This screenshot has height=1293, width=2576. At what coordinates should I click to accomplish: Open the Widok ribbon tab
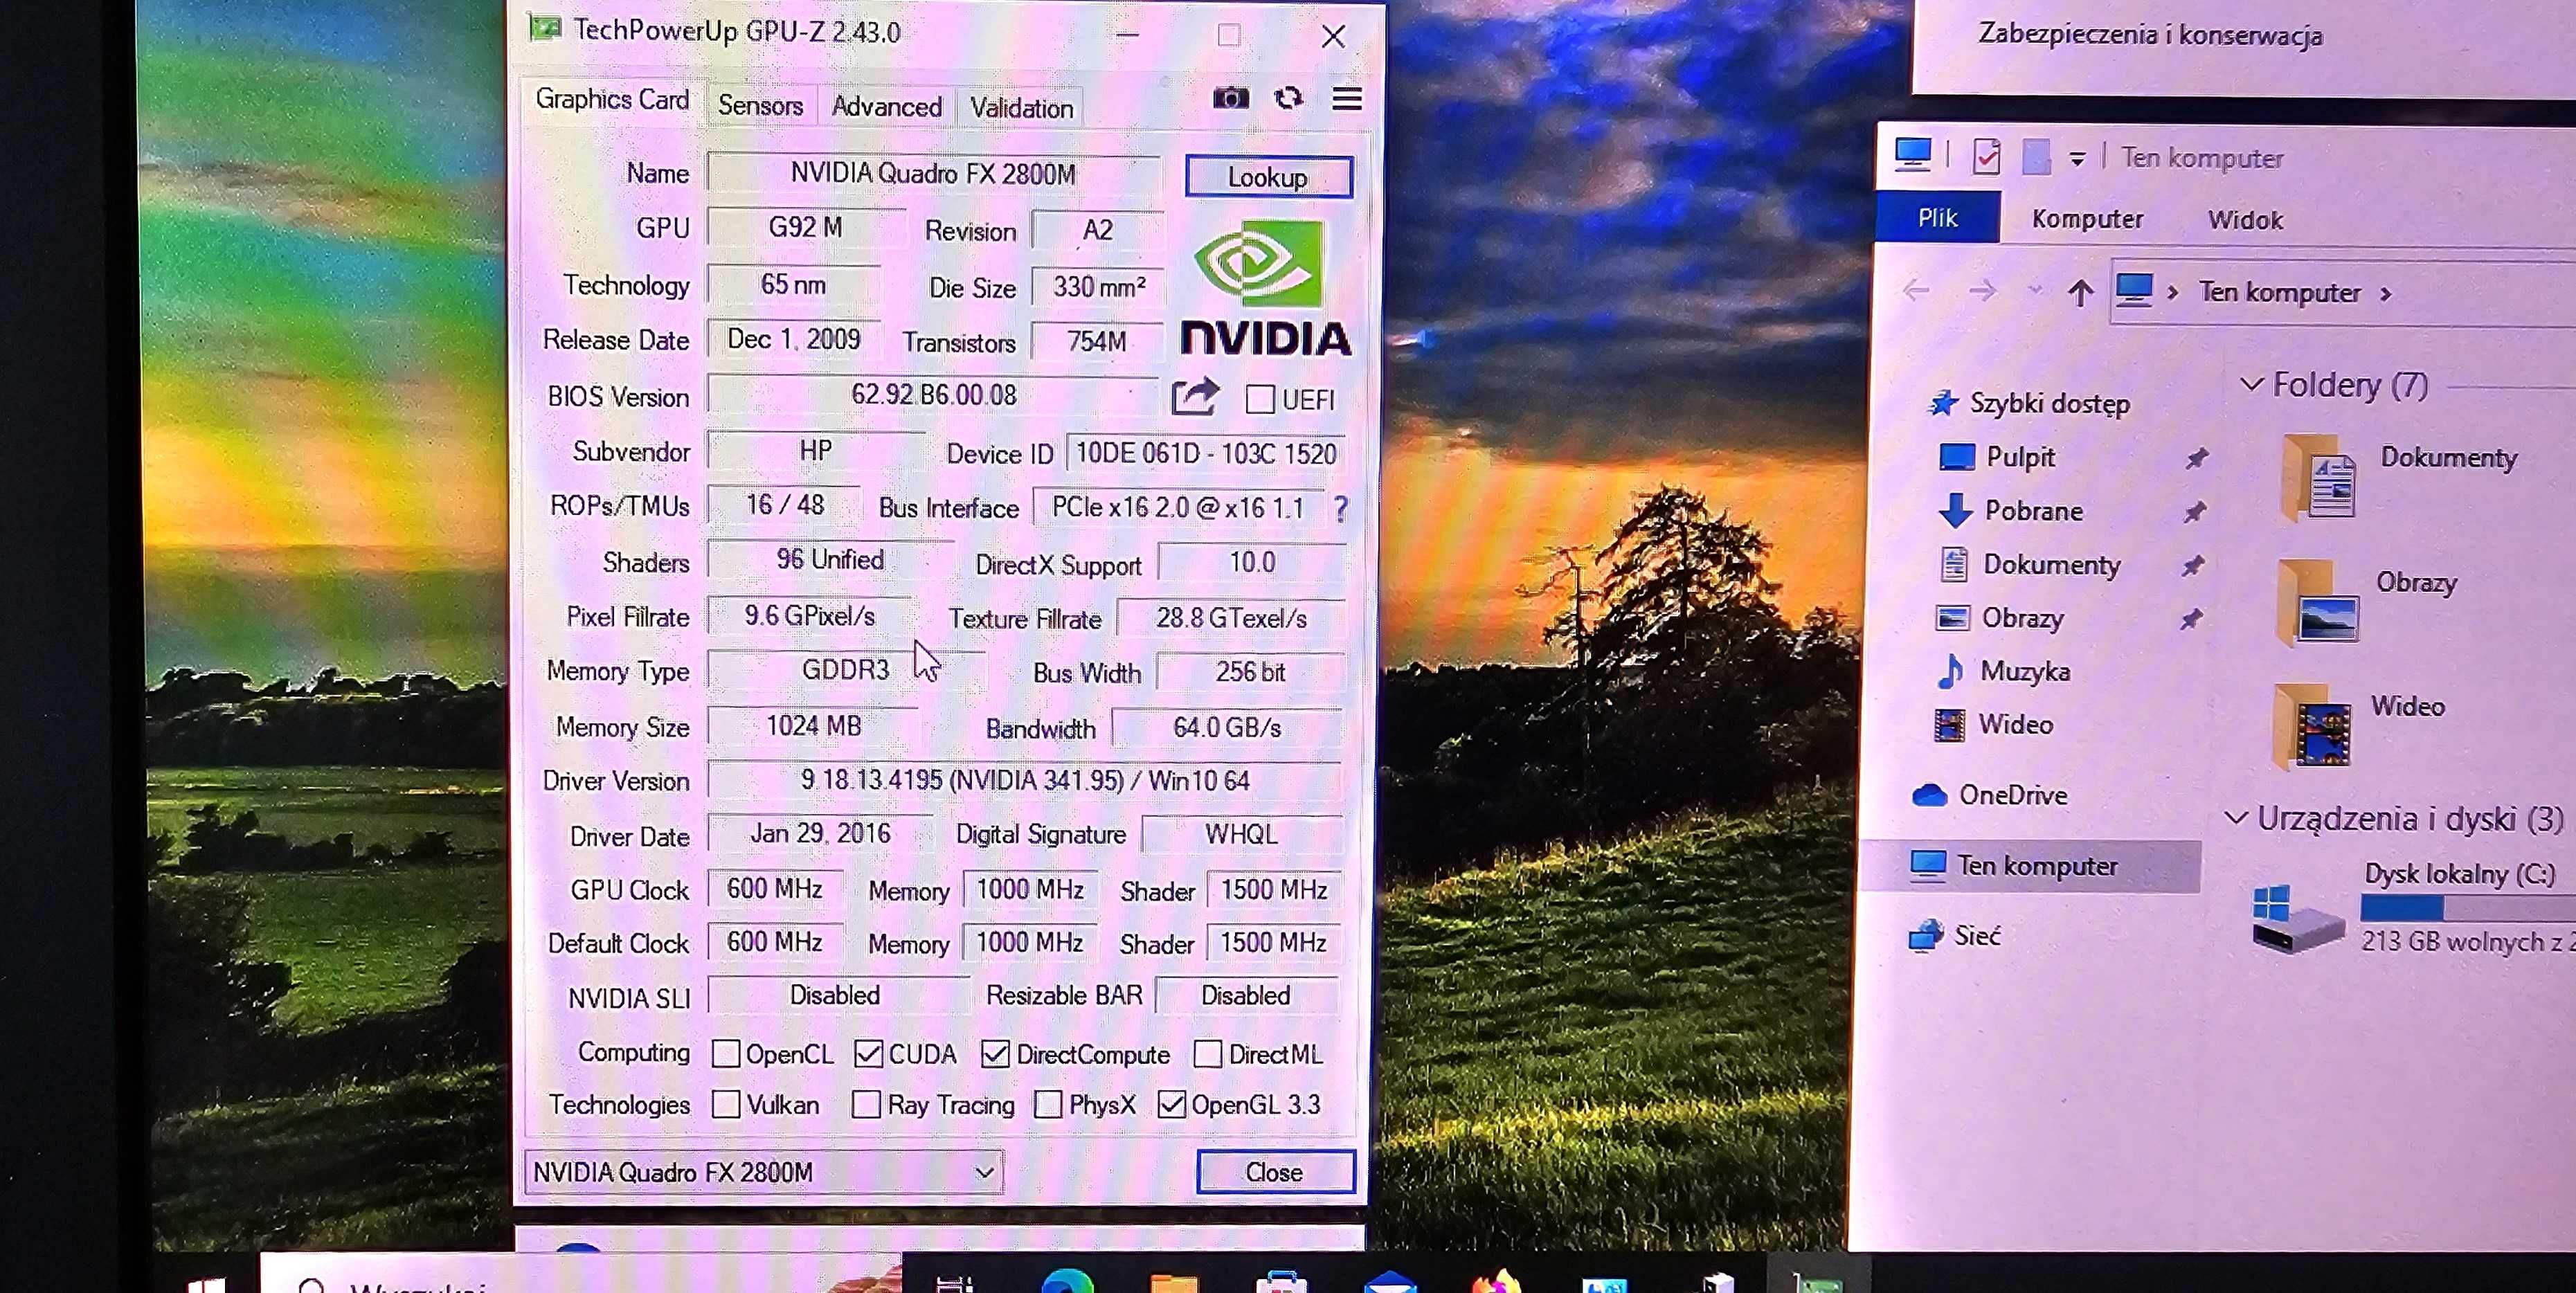tap(2245, 220)
